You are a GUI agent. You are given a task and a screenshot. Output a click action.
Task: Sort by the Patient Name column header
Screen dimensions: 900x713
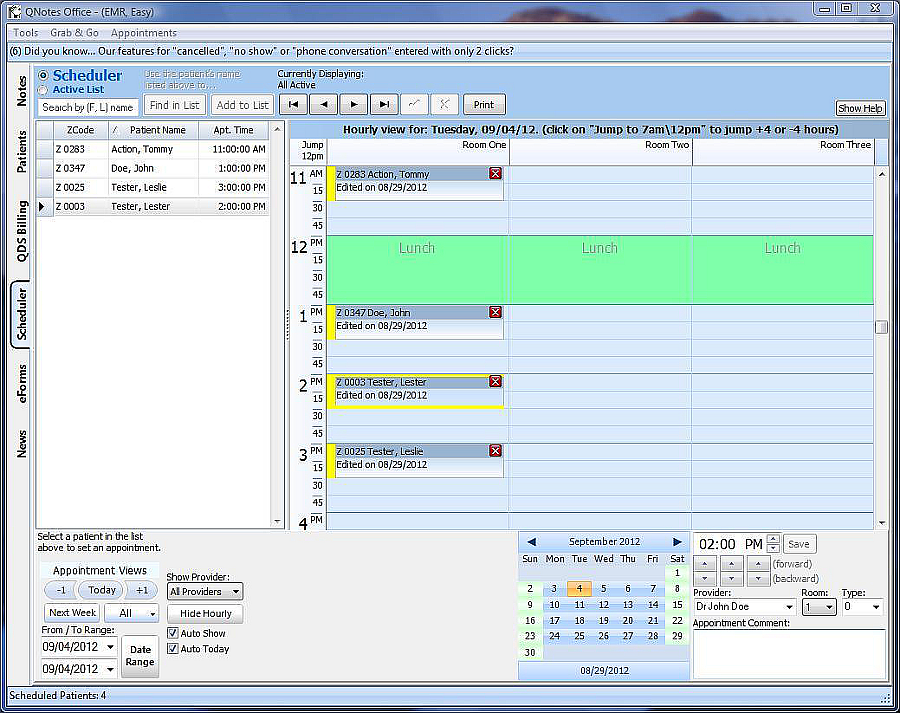pos(153,130)
